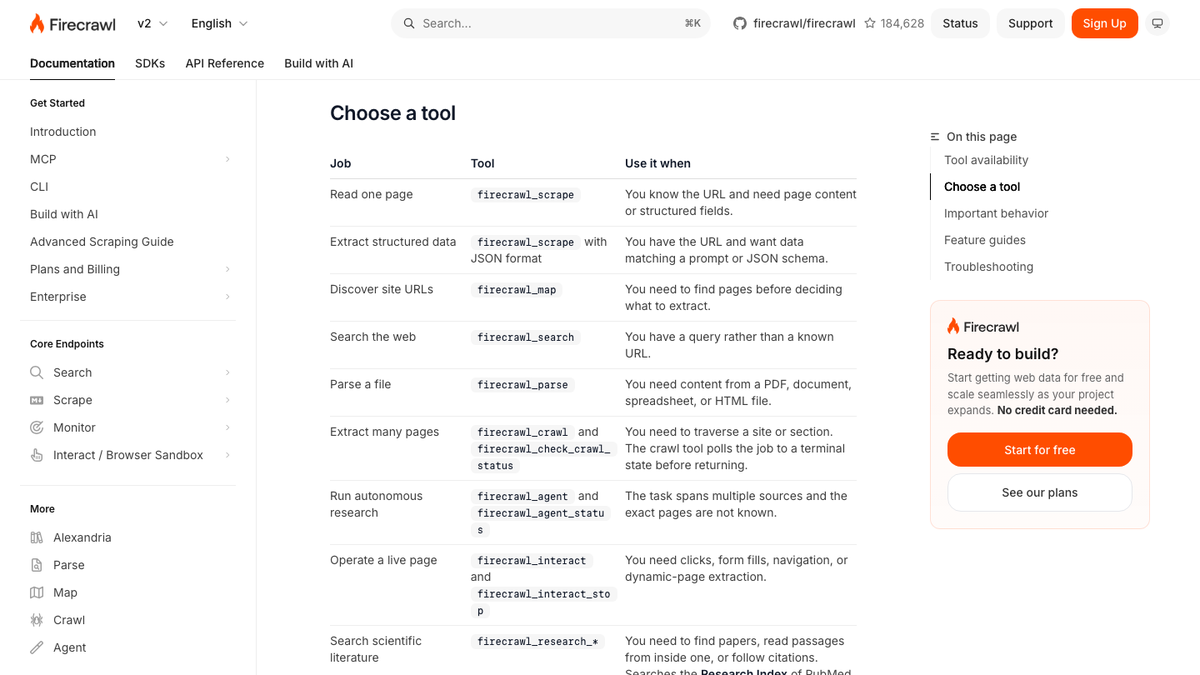
Task: Open Advanced Scraping Guide
Action: tap(102, 242)
